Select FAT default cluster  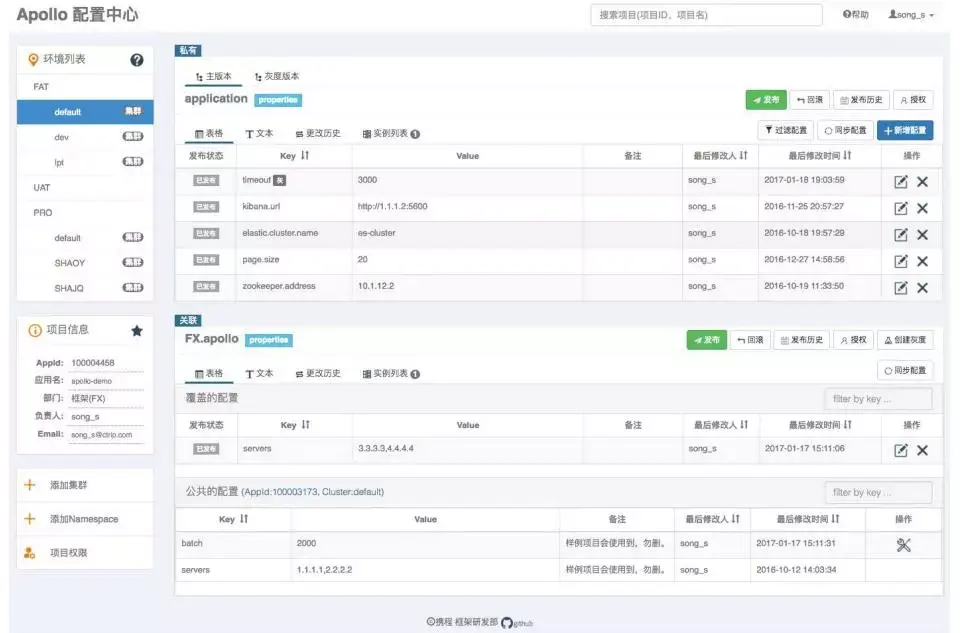point(85,112)
